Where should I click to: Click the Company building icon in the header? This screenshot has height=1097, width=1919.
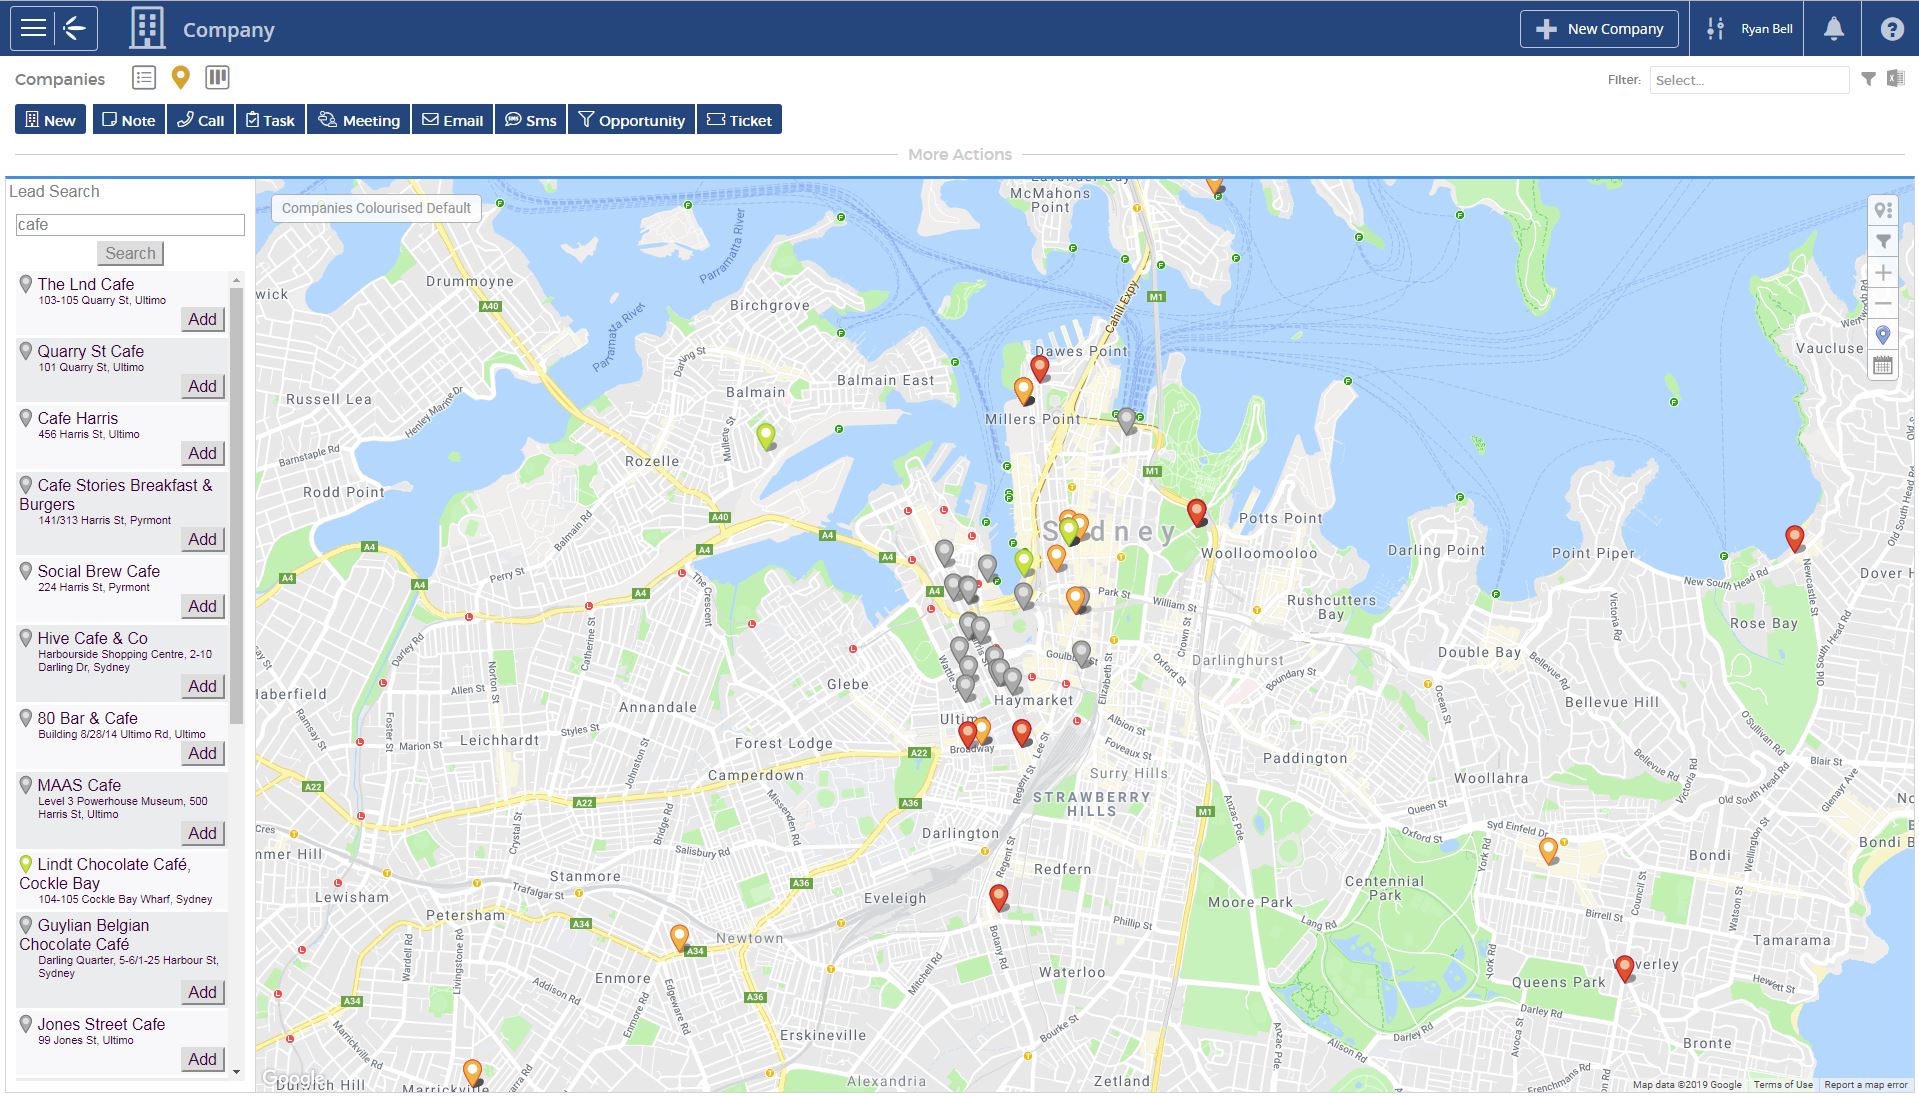pos(147,28)
